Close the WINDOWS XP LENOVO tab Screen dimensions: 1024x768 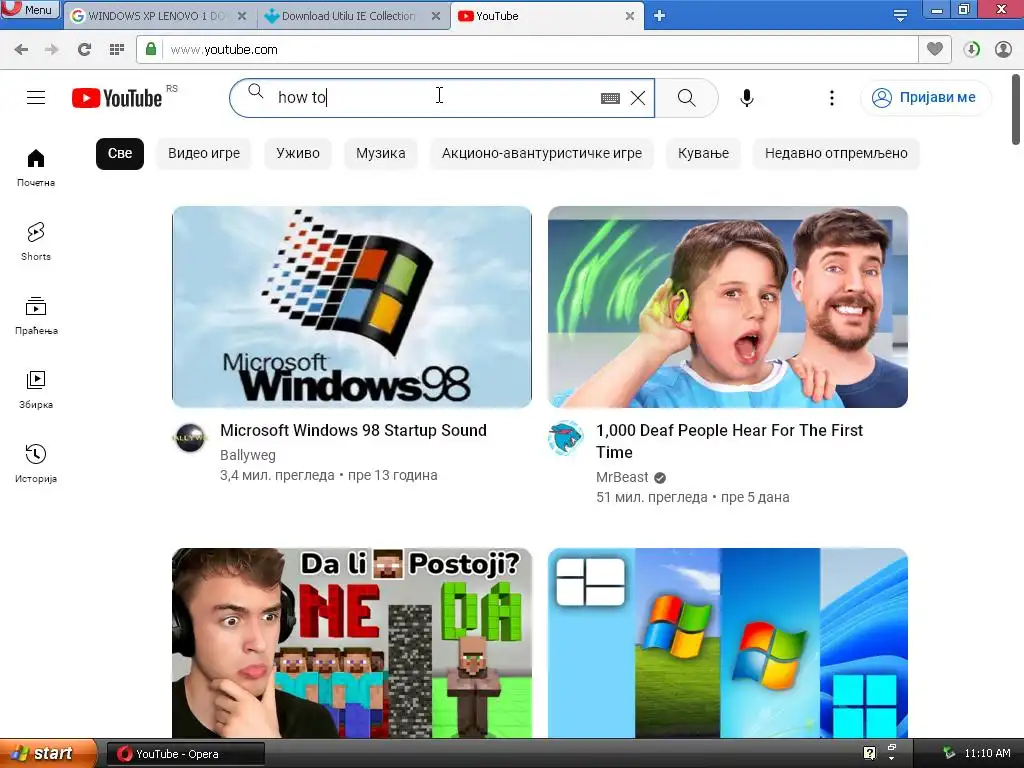pyautogui.click(x=242, y=16)
